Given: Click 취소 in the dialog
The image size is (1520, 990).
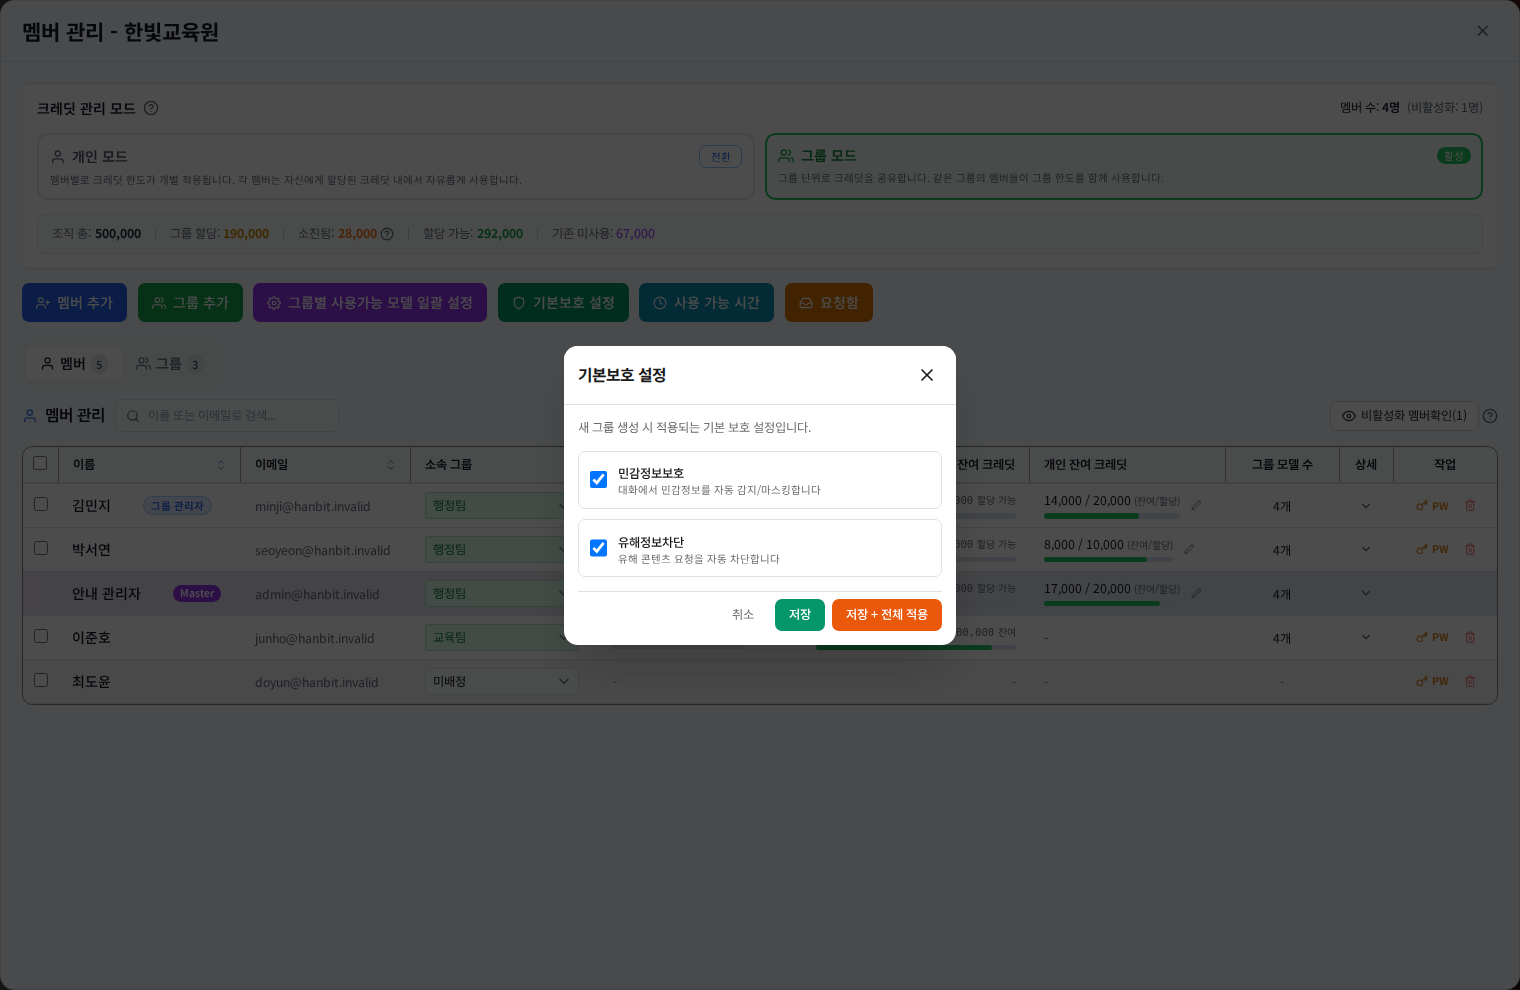Looking at the screenshot, I should (743, 615).
